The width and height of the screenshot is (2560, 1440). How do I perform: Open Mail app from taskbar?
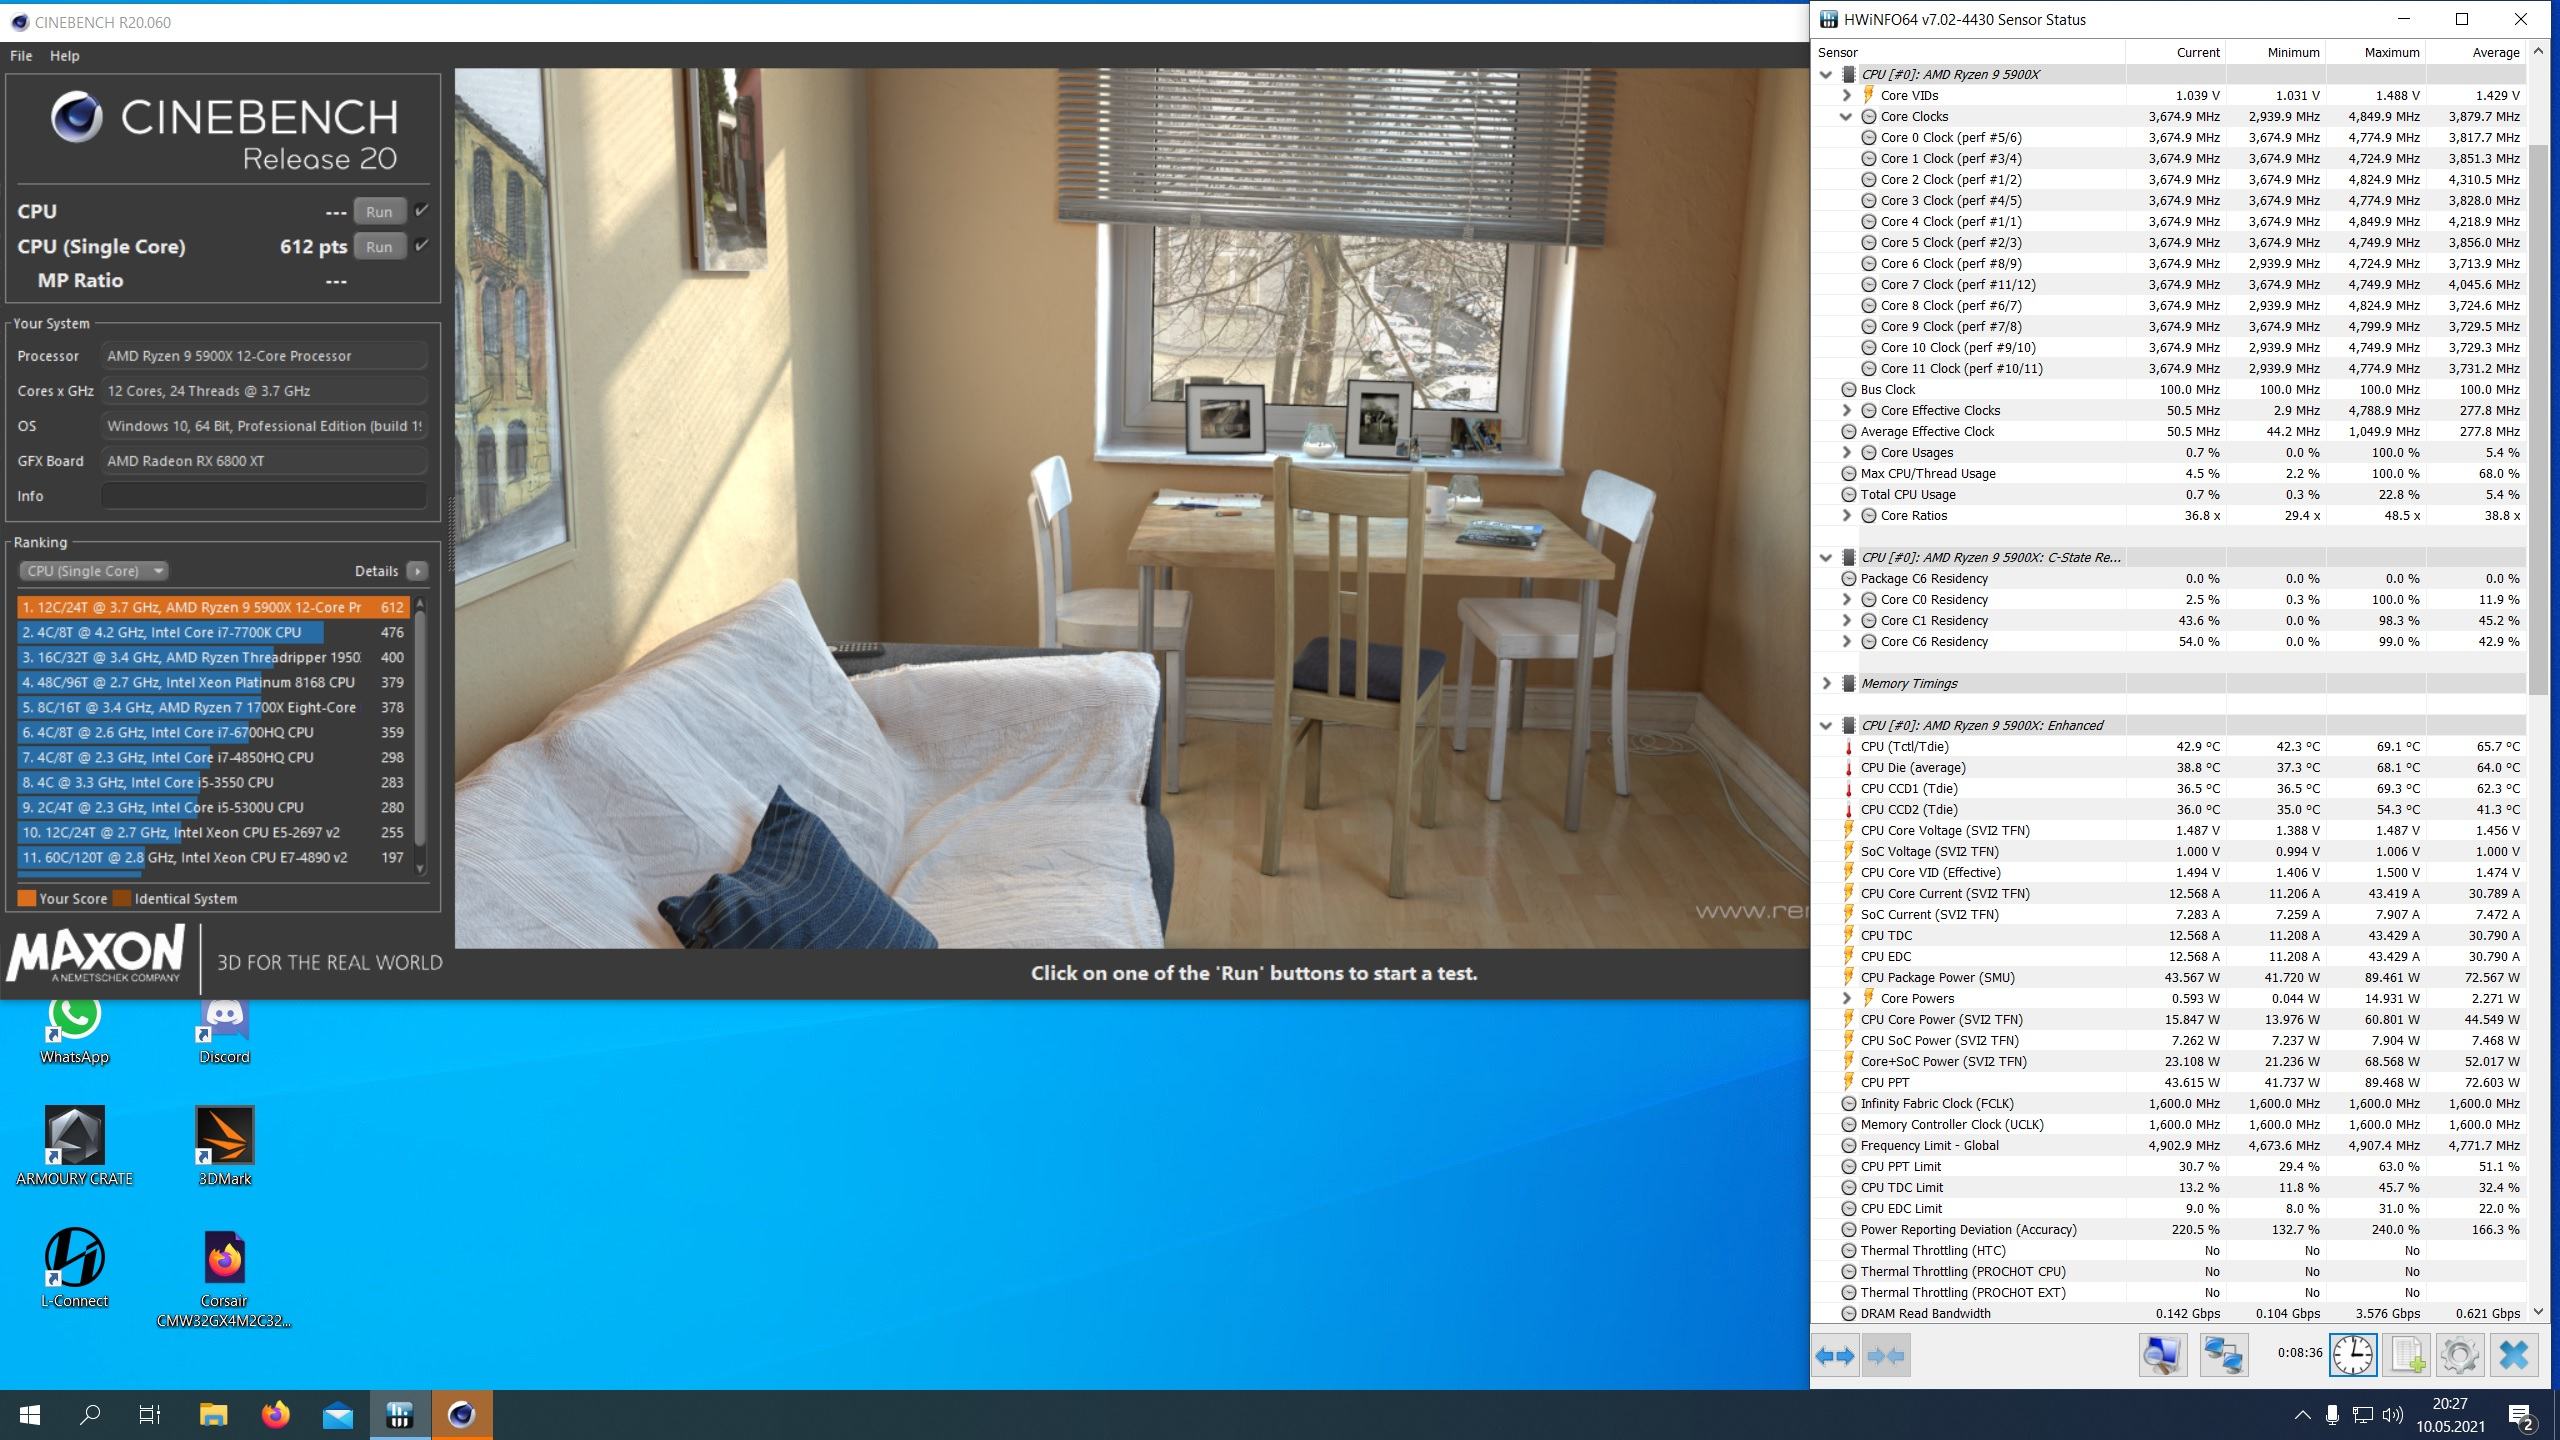(337, 1415)
